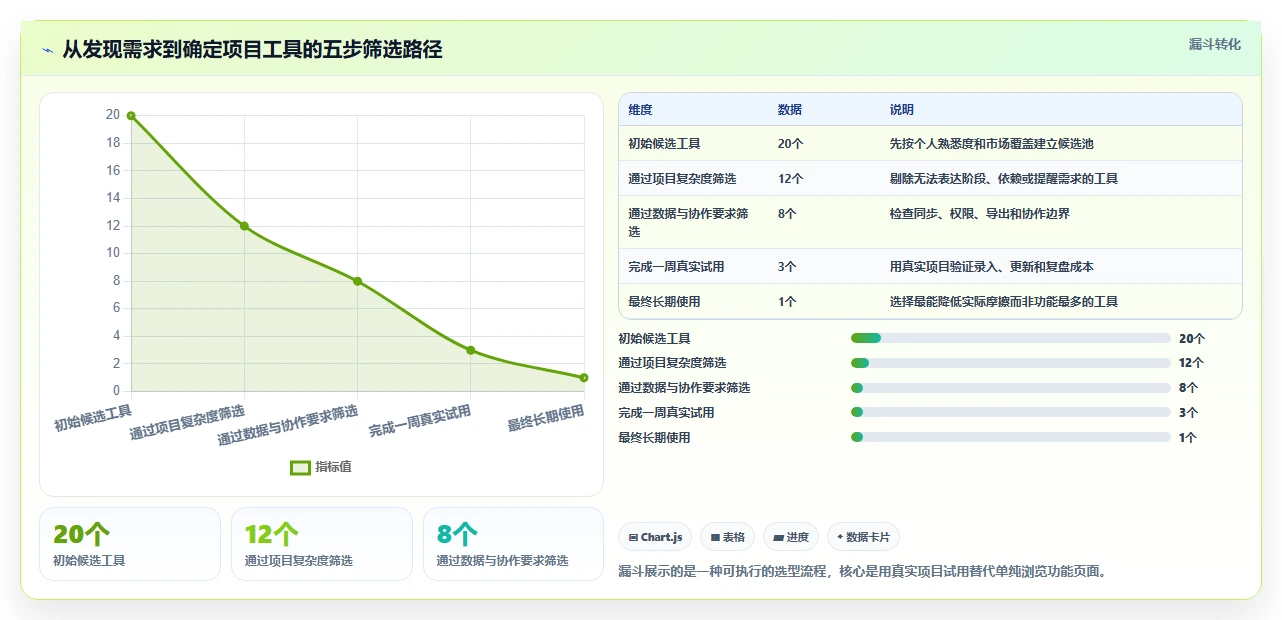Click the y-axis tick label 10
The width and height of the screenshot is (1282, 620).
tap(113, 253)
